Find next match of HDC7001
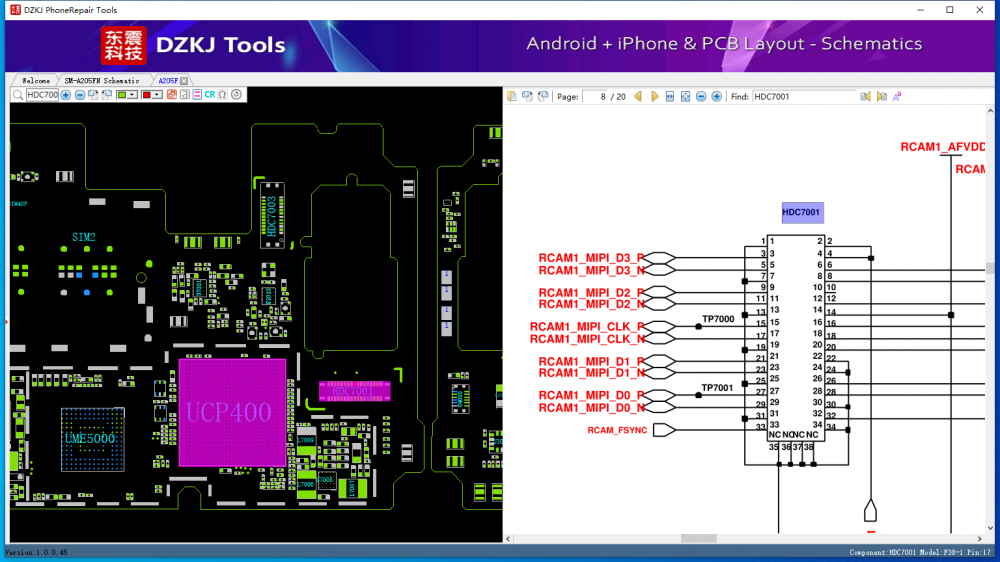This screenshot has height=562, width=1000. click(x=881, y=97)
